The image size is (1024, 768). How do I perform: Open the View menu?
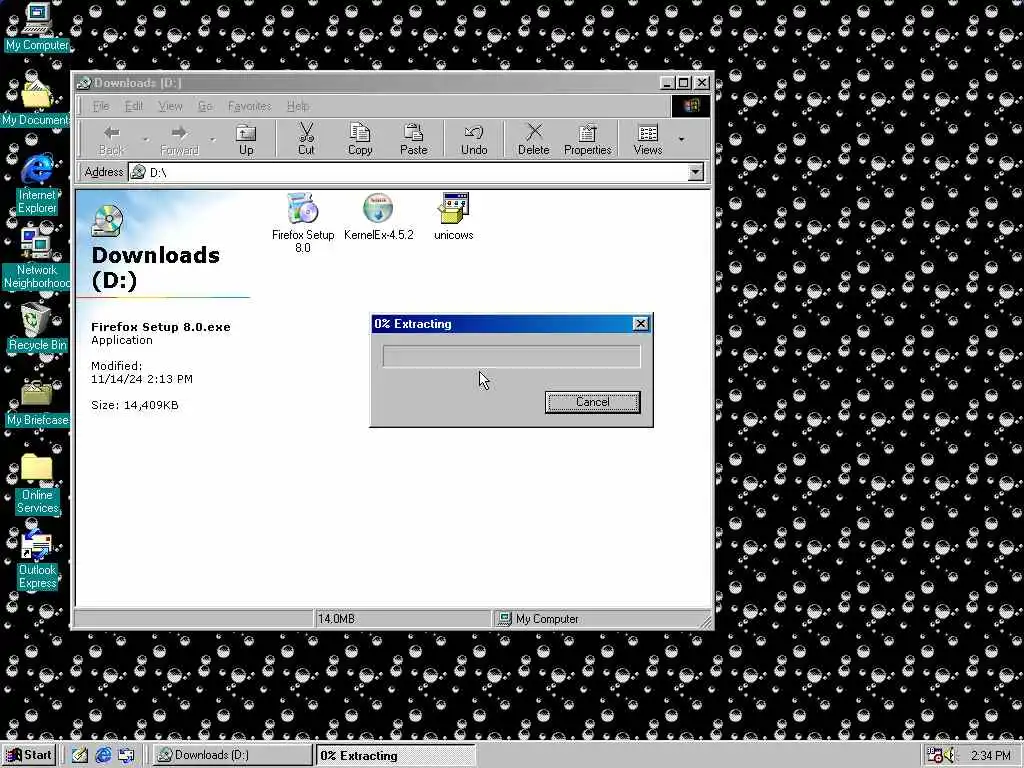[170, 106]
